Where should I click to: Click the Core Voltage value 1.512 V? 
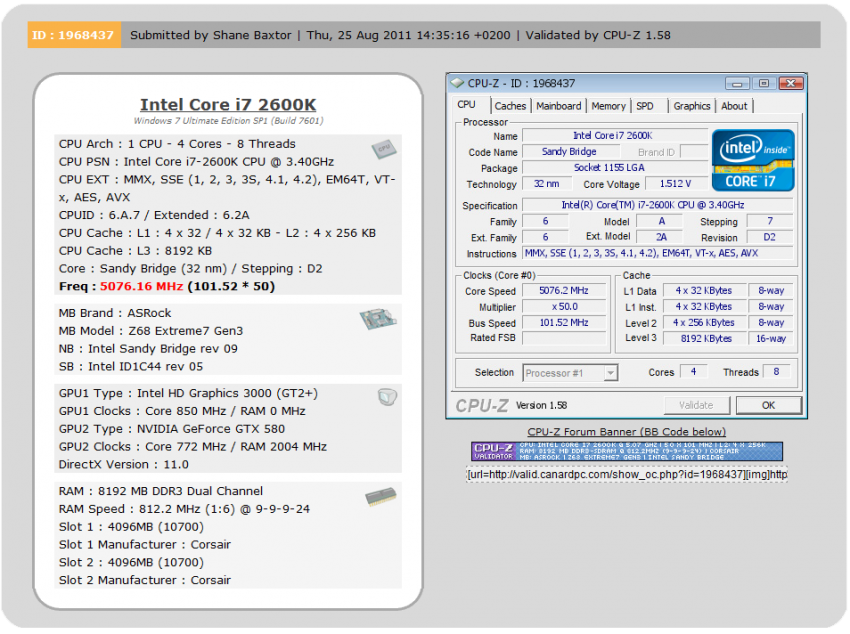[675, 184]
